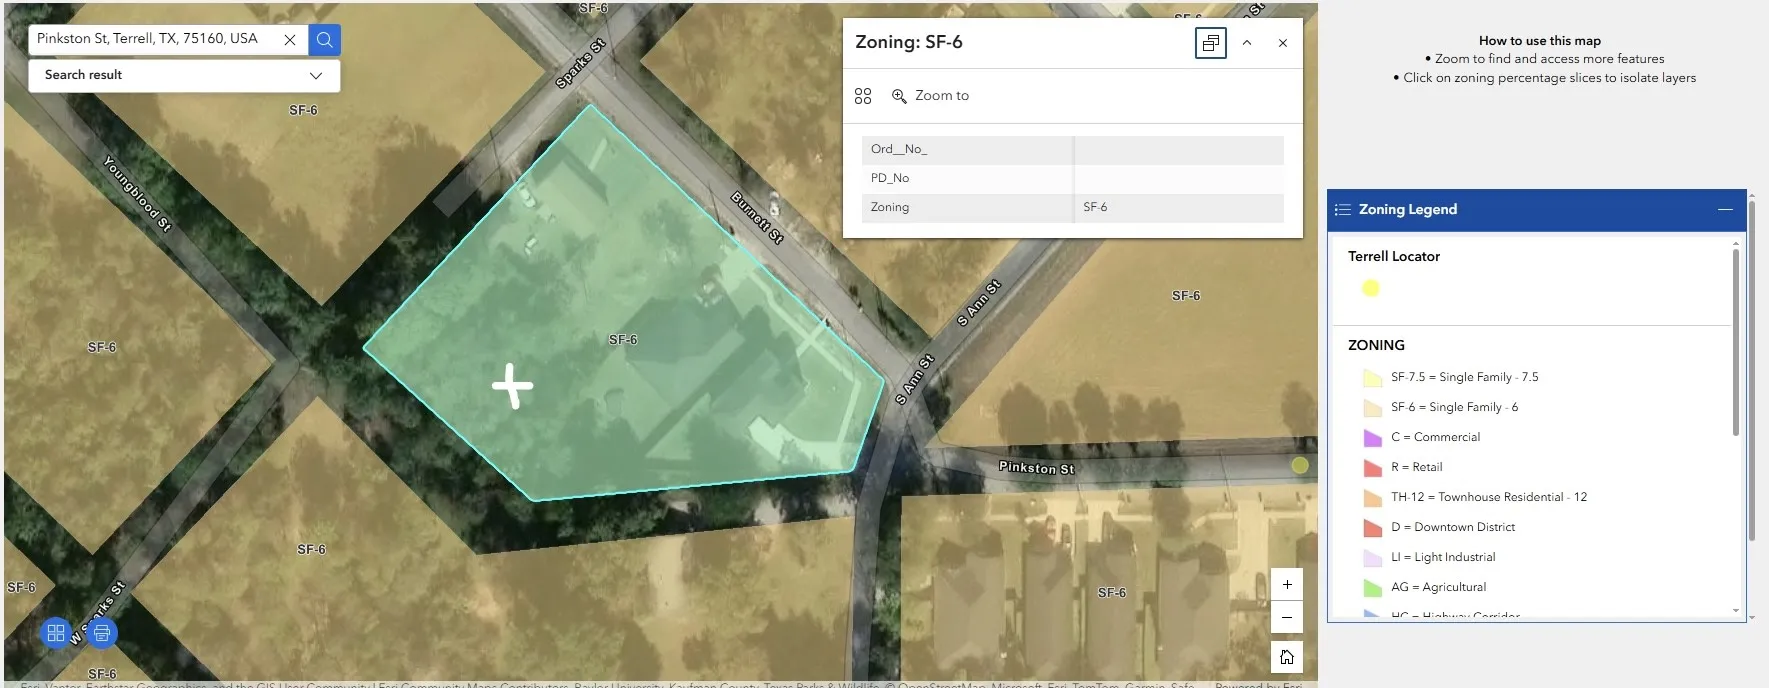Screen dimensions: 1769x688
Task: Click the Downtown District legend swatch
Action: click(1373, 528)
